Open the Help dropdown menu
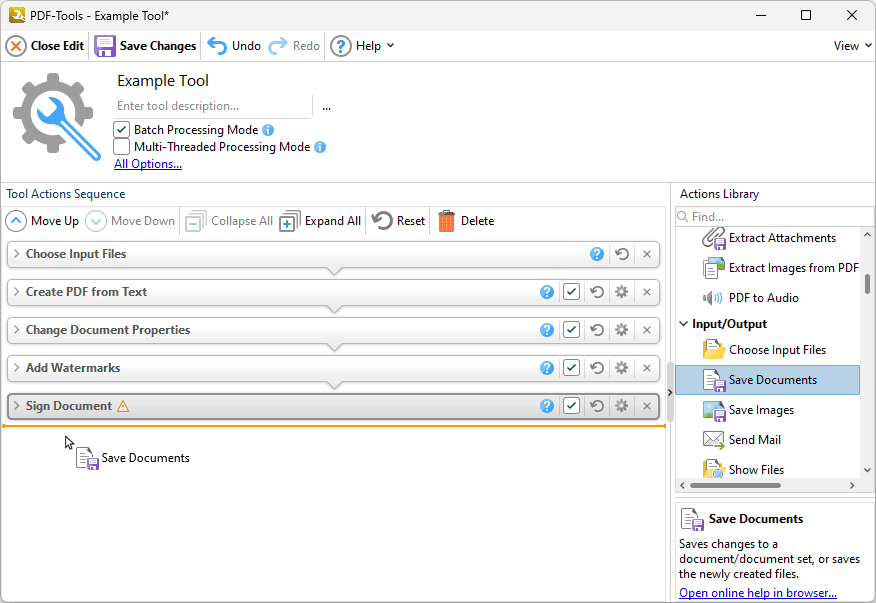The height and width of the screenshot is (603, 876). (362, 46)
